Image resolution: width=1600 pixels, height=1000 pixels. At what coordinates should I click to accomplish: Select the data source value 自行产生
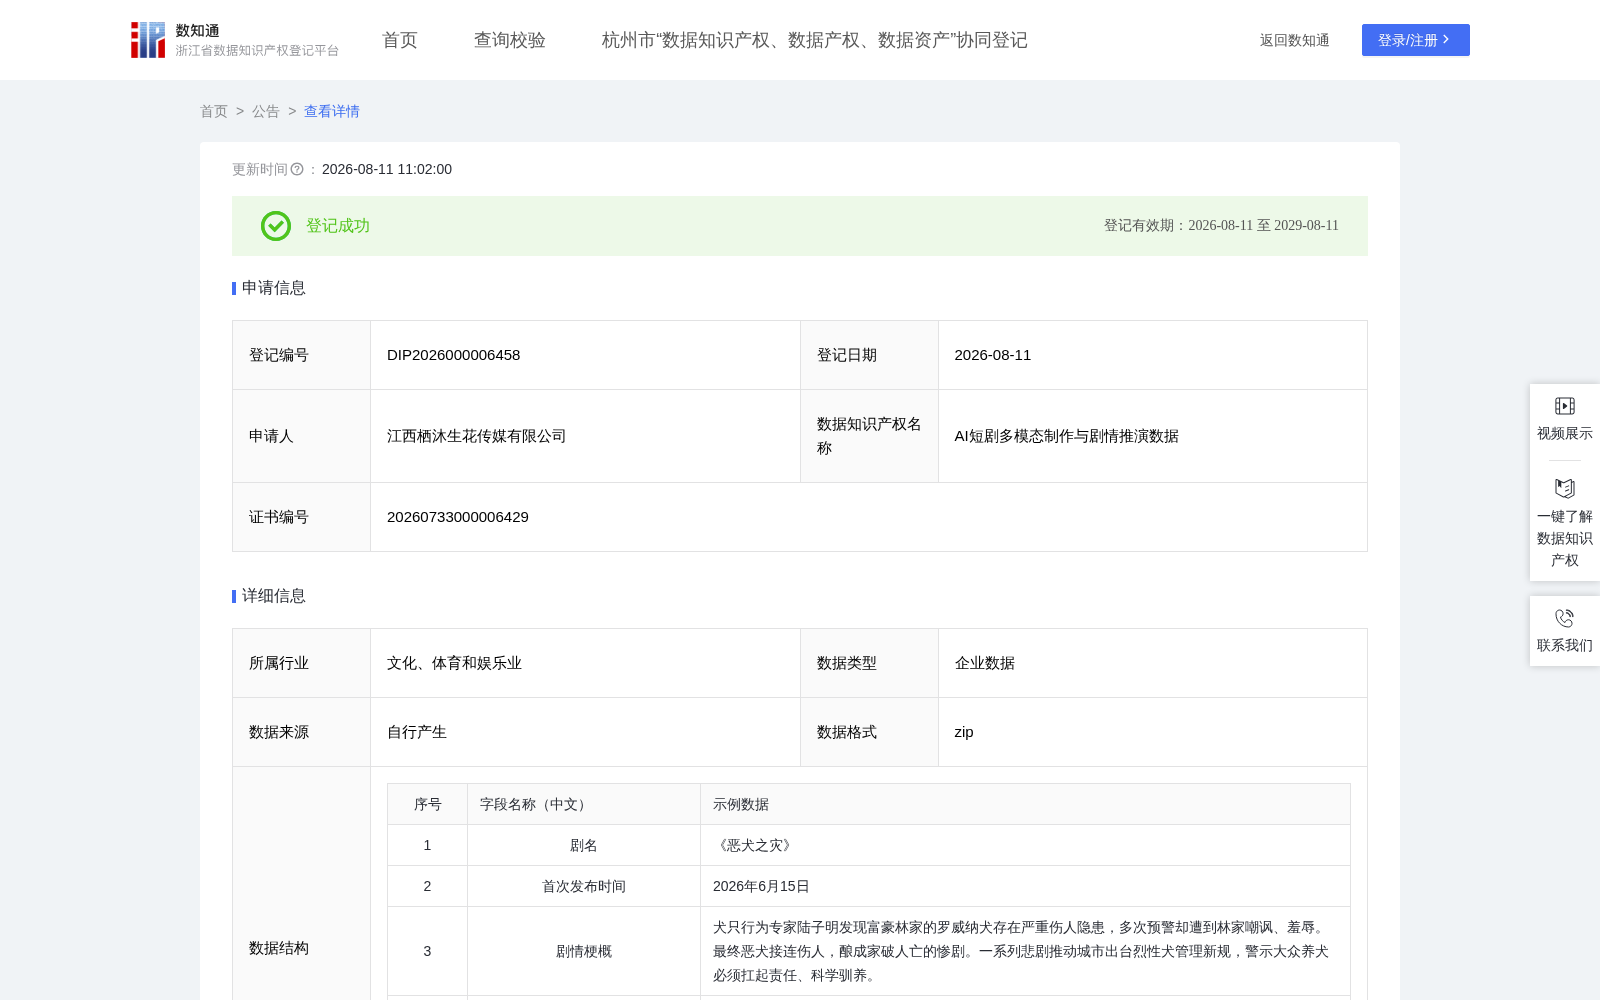pos(417,732)
